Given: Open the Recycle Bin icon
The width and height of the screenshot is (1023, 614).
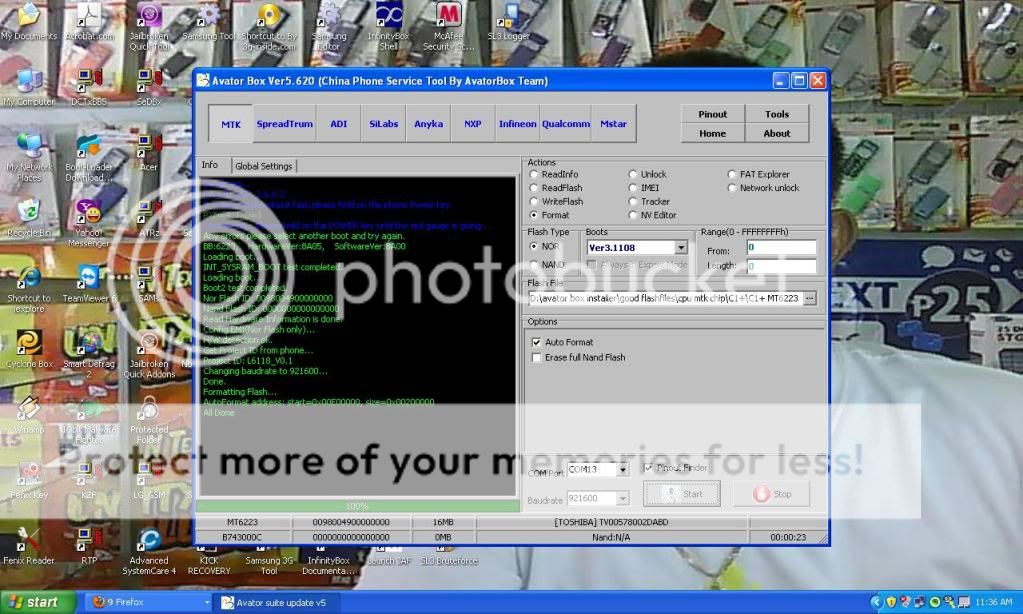Looking at the screenshot, I should click(x=29, y=212).
